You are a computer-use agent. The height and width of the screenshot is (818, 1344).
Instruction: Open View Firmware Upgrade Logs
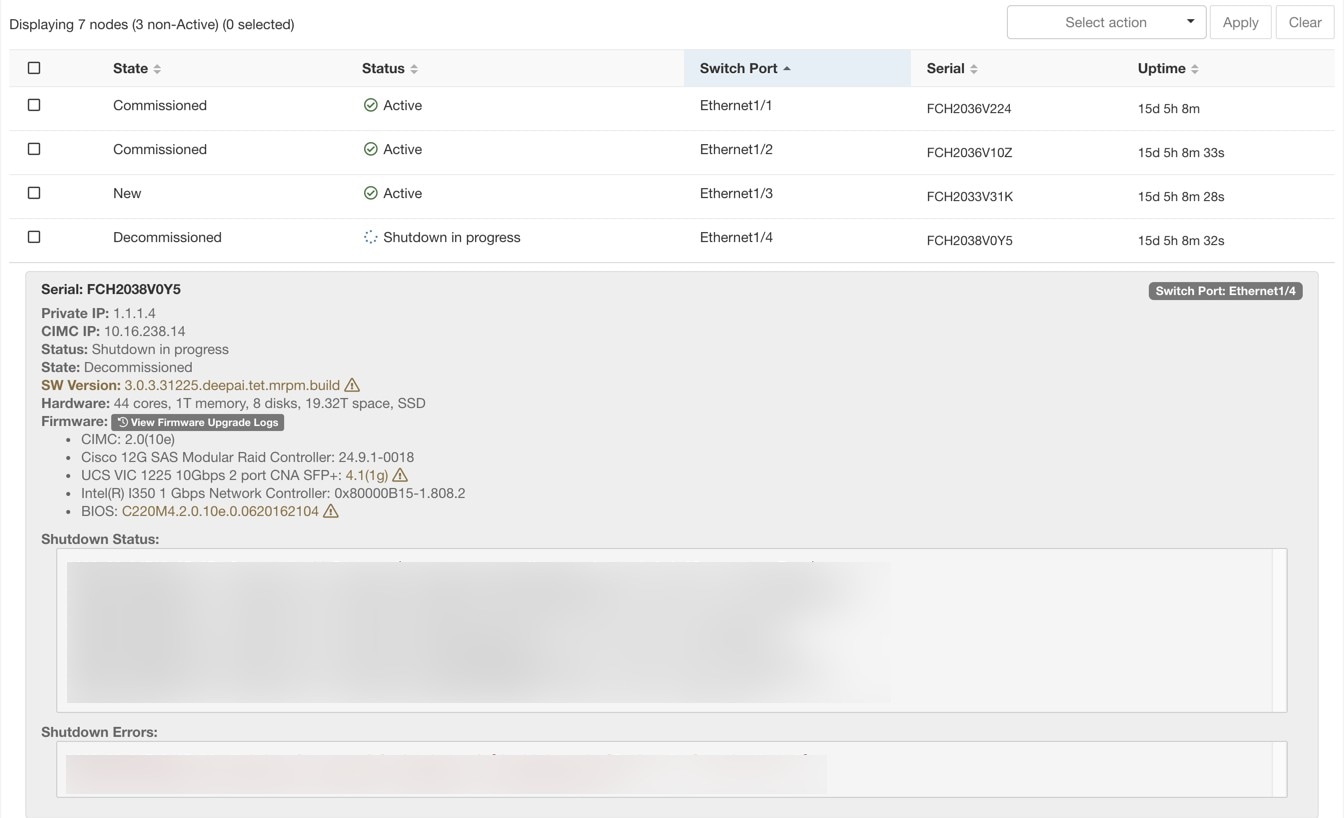point(197,422)
